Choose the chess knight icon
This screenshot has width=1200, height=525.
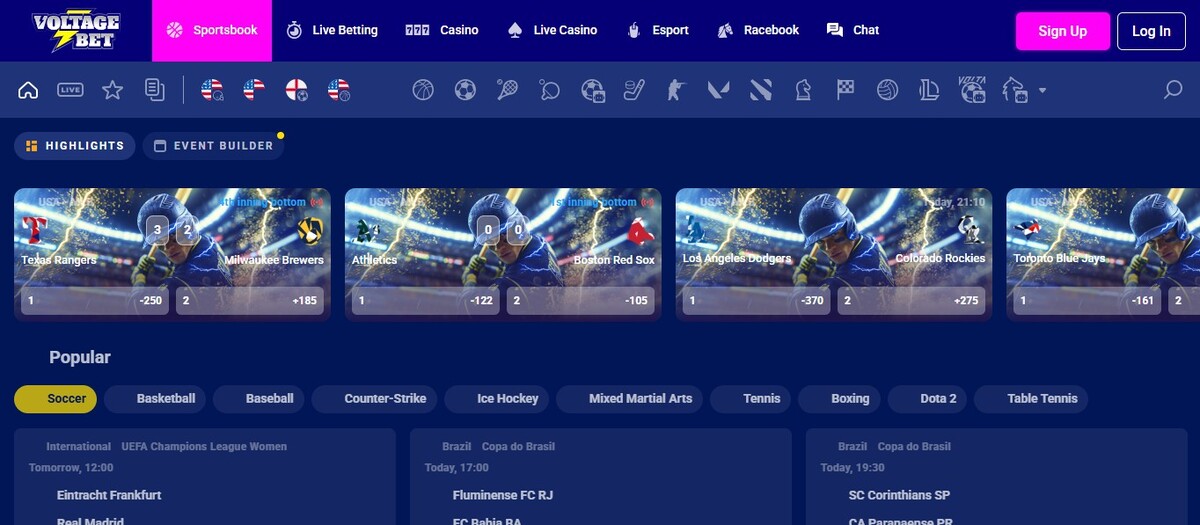(x=803, y=90)
